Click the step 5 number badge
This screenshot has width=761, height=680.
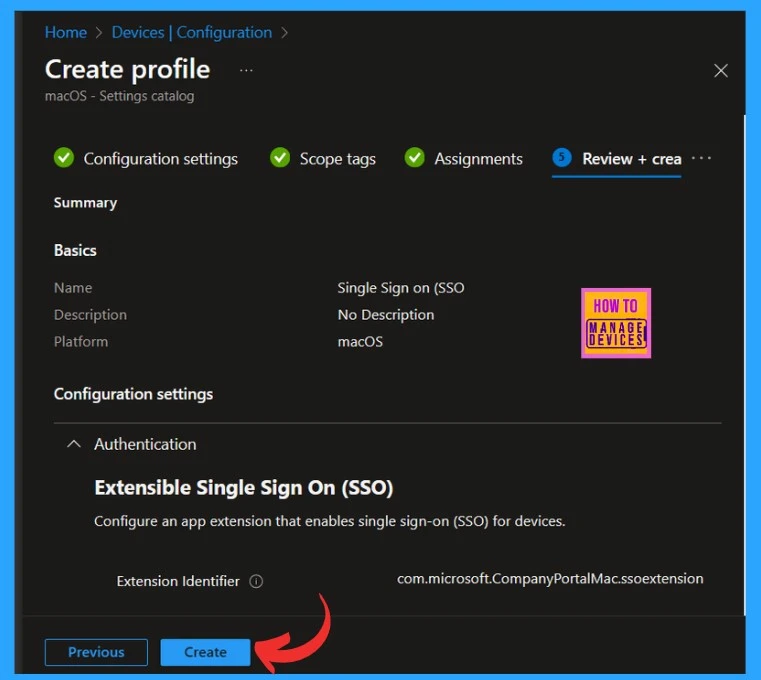(x=562, y=157)
